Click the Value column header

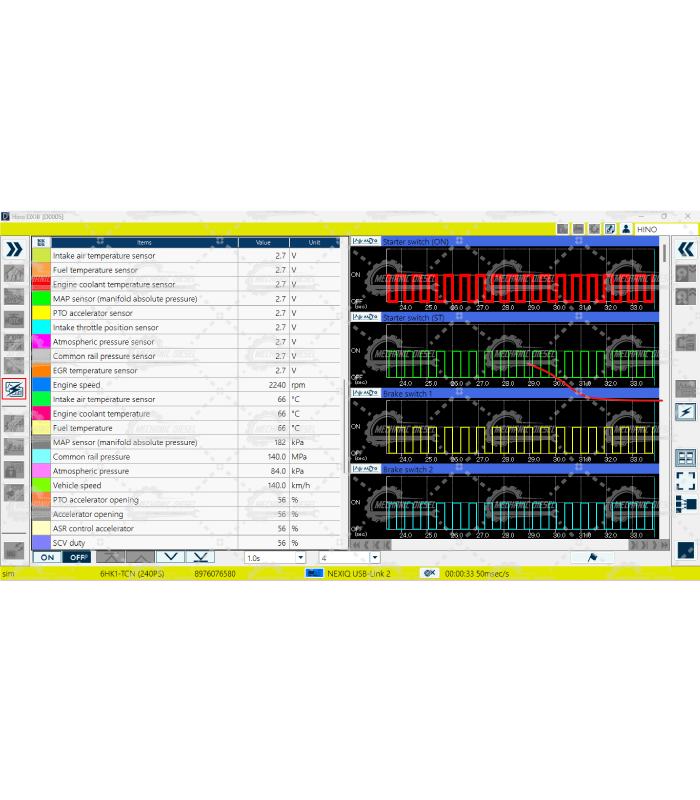263,242
